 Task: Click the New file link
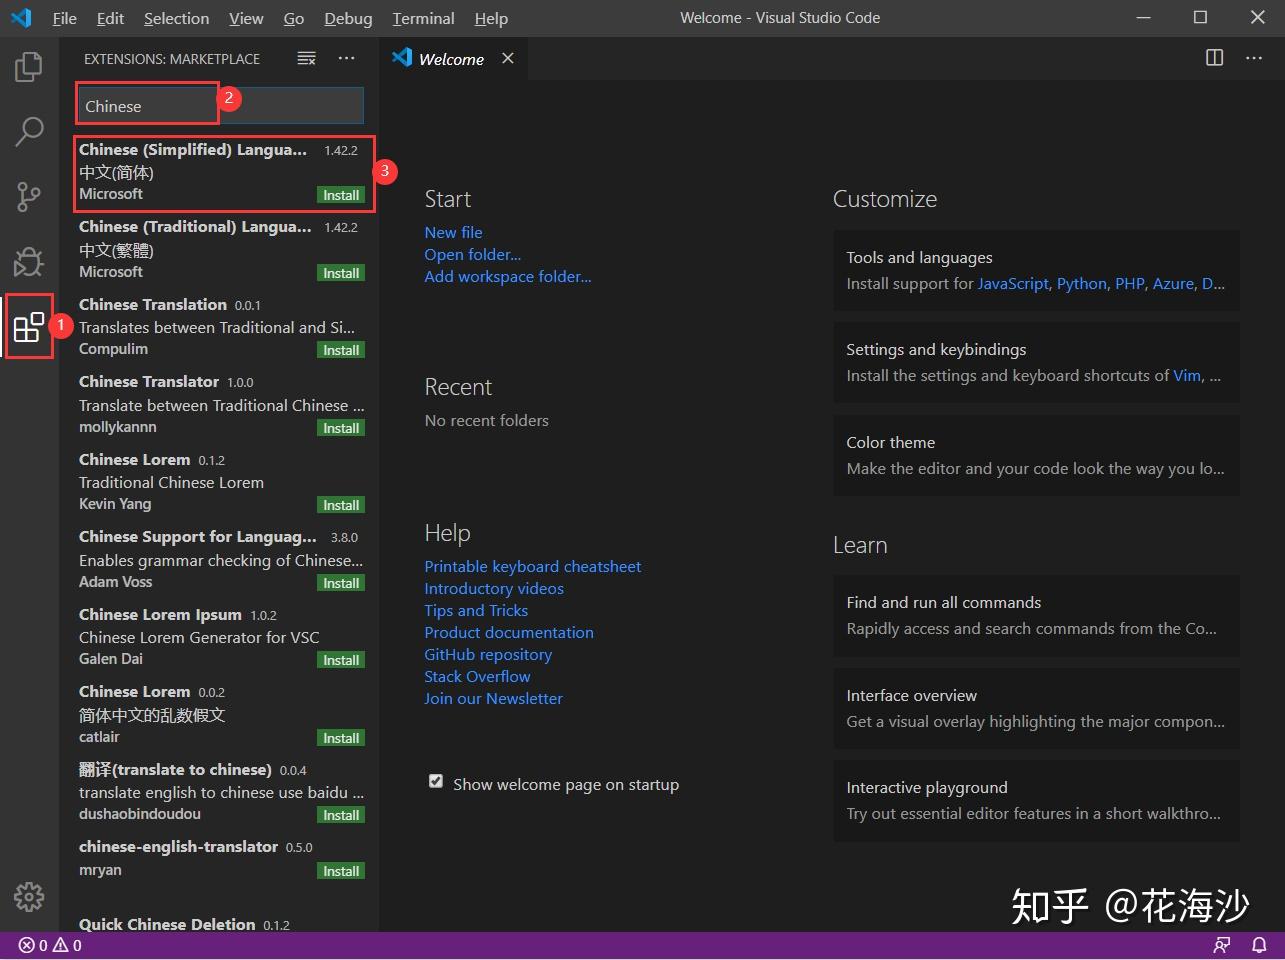[x=453, y=232]
